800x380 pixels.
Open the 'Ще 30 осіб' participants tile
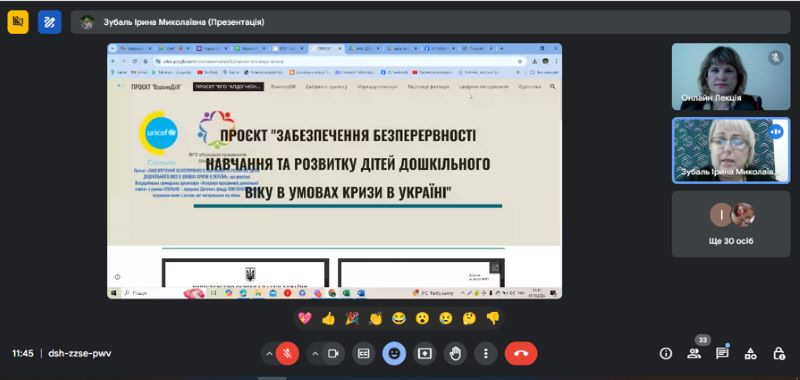tap(731, 224)
